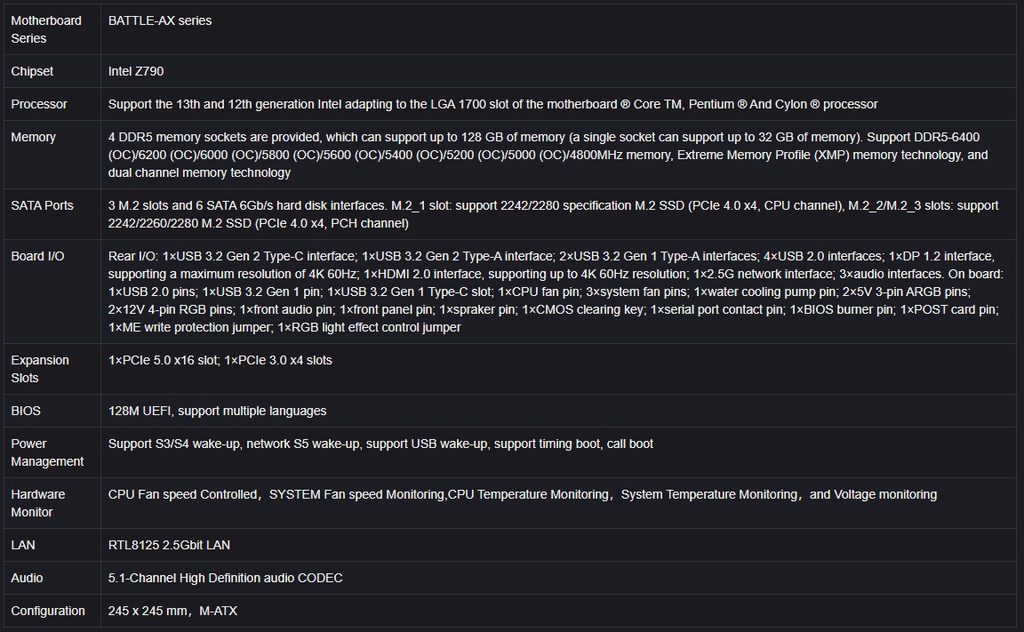Click the 5.1-Channel audio CODEC value
Viewport: 1024px width, 632px height.
(225, 578)
